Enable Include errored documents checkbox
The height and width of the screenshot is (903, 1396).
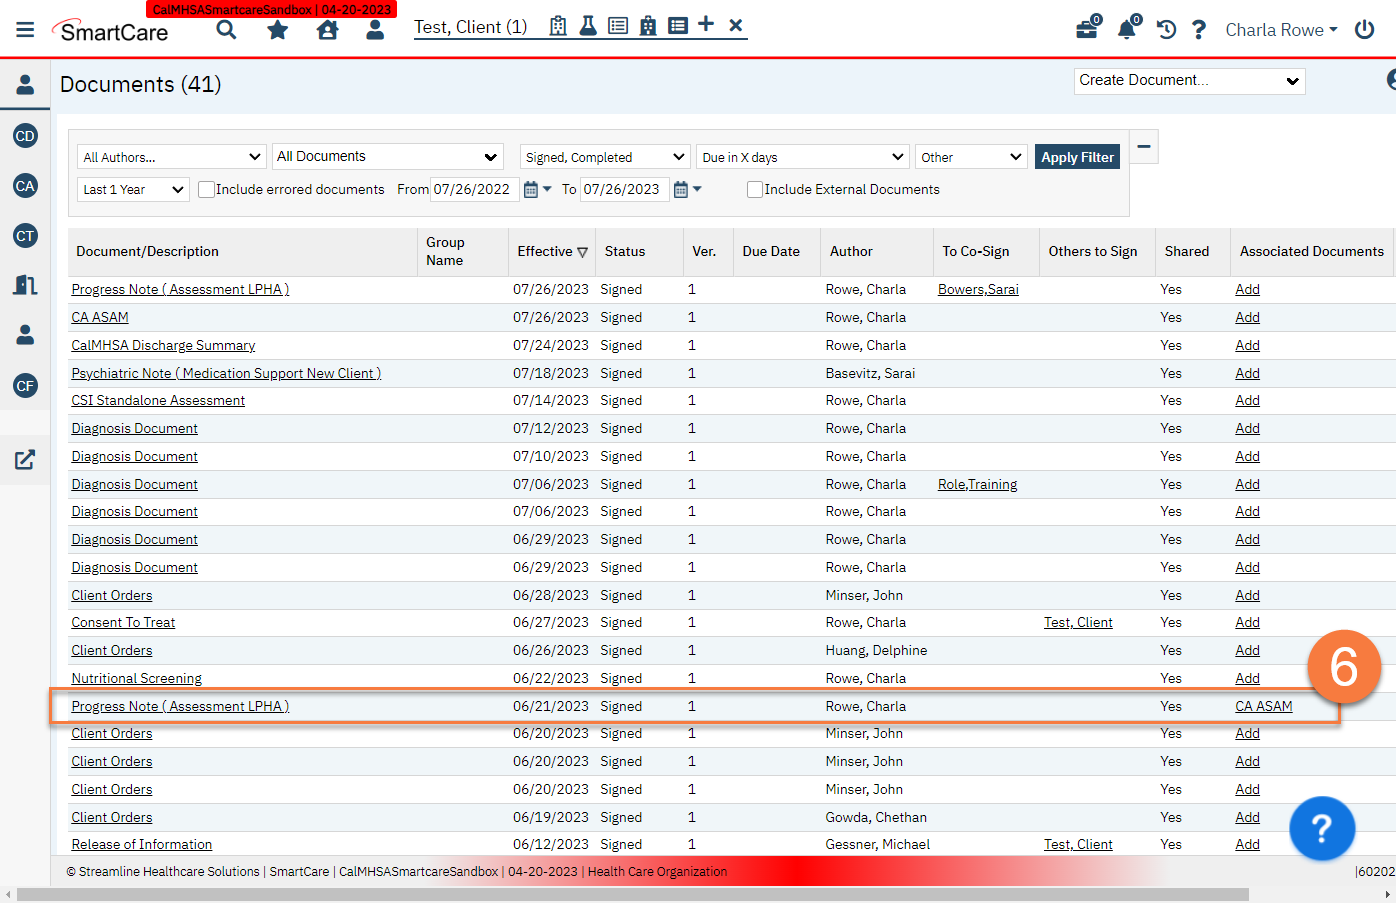point(207,189)
